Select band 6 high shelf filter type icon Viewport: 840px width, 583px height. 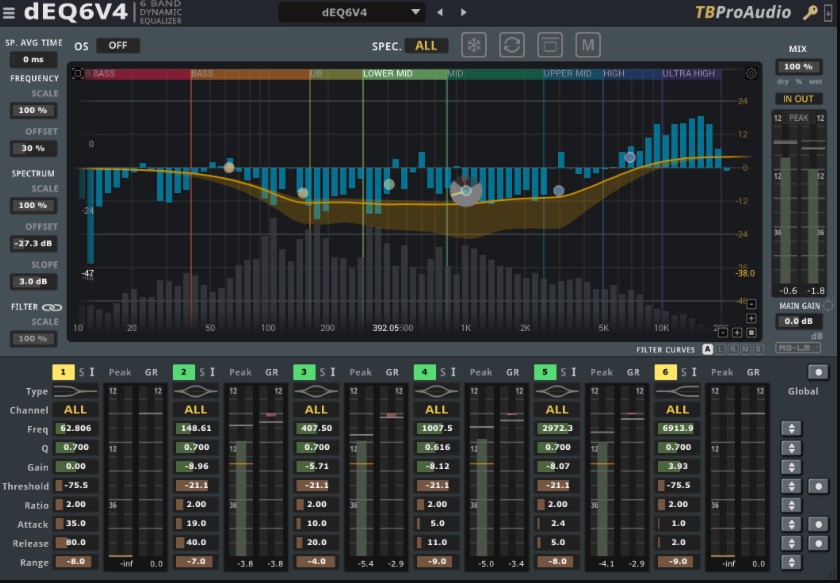(x=677, y=391)
